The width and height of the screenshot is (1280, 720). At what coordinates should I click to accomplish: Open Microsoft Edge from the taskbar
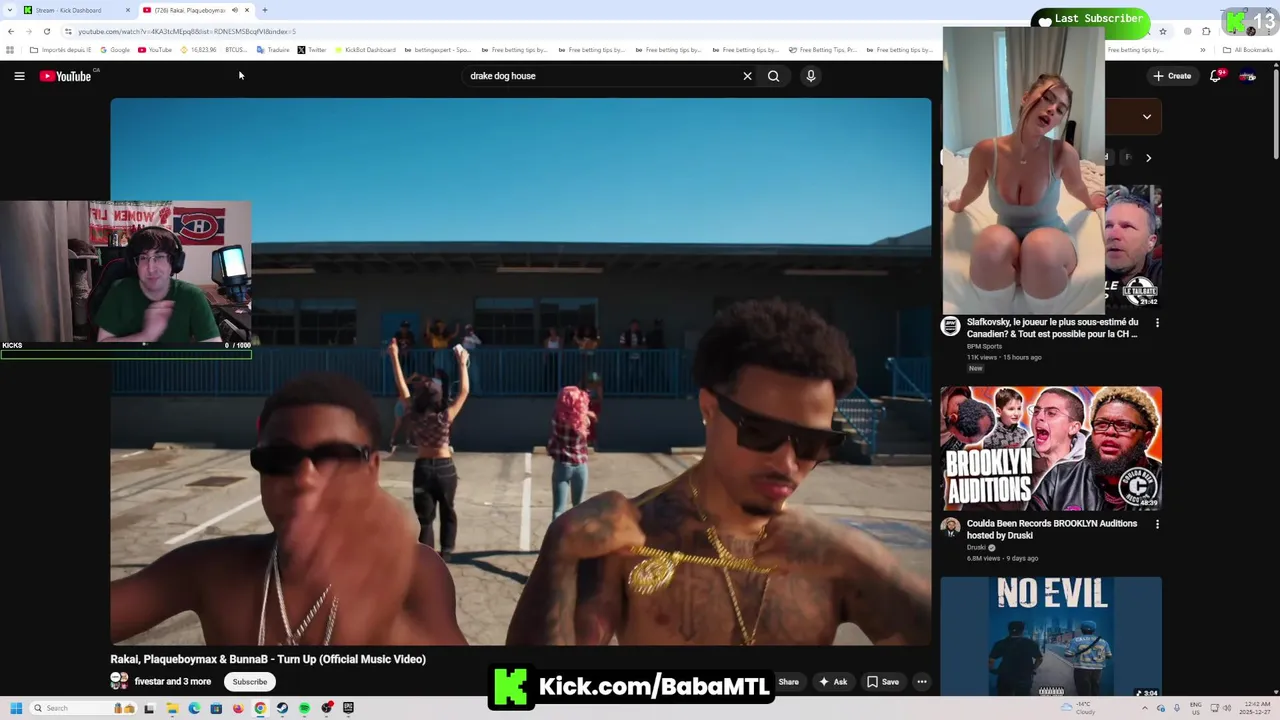[x=194, y=708]
